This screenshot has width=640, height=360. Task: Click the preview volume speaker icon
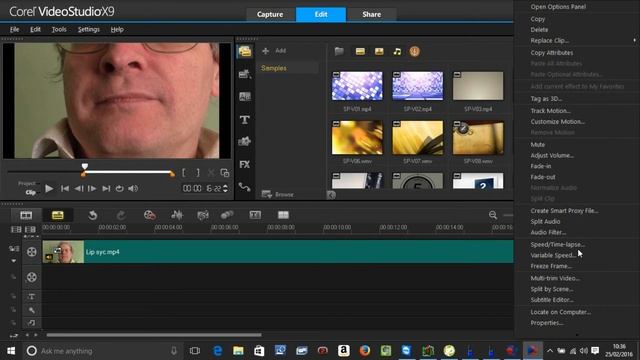pyautogui.click(x=133, y=189)
